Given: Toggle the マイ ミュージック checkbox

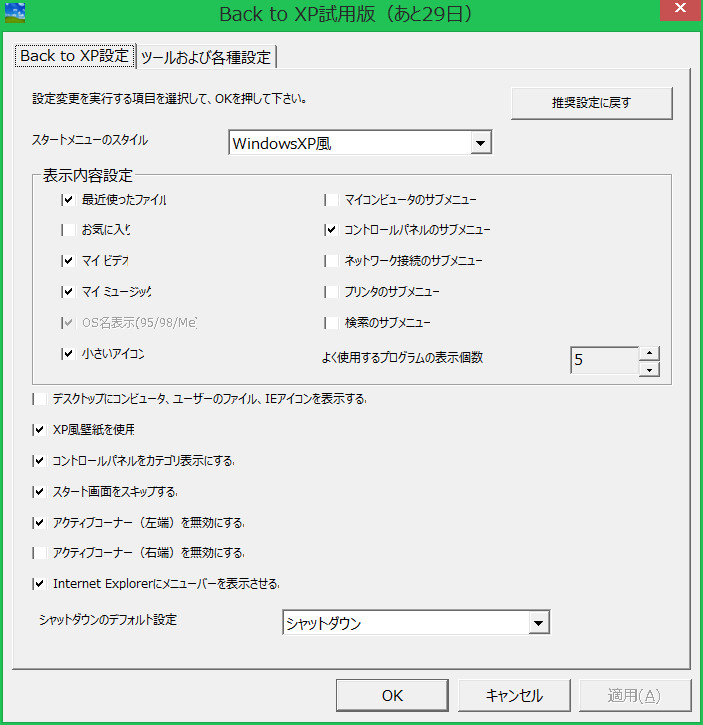Looking at the screenshot, I should [68, 292].
